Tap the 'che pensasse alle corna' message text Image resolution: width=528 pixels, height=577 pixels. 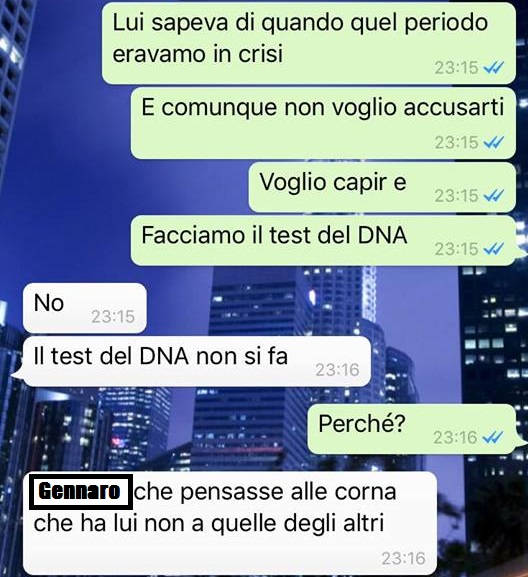(x=265, y=492)
